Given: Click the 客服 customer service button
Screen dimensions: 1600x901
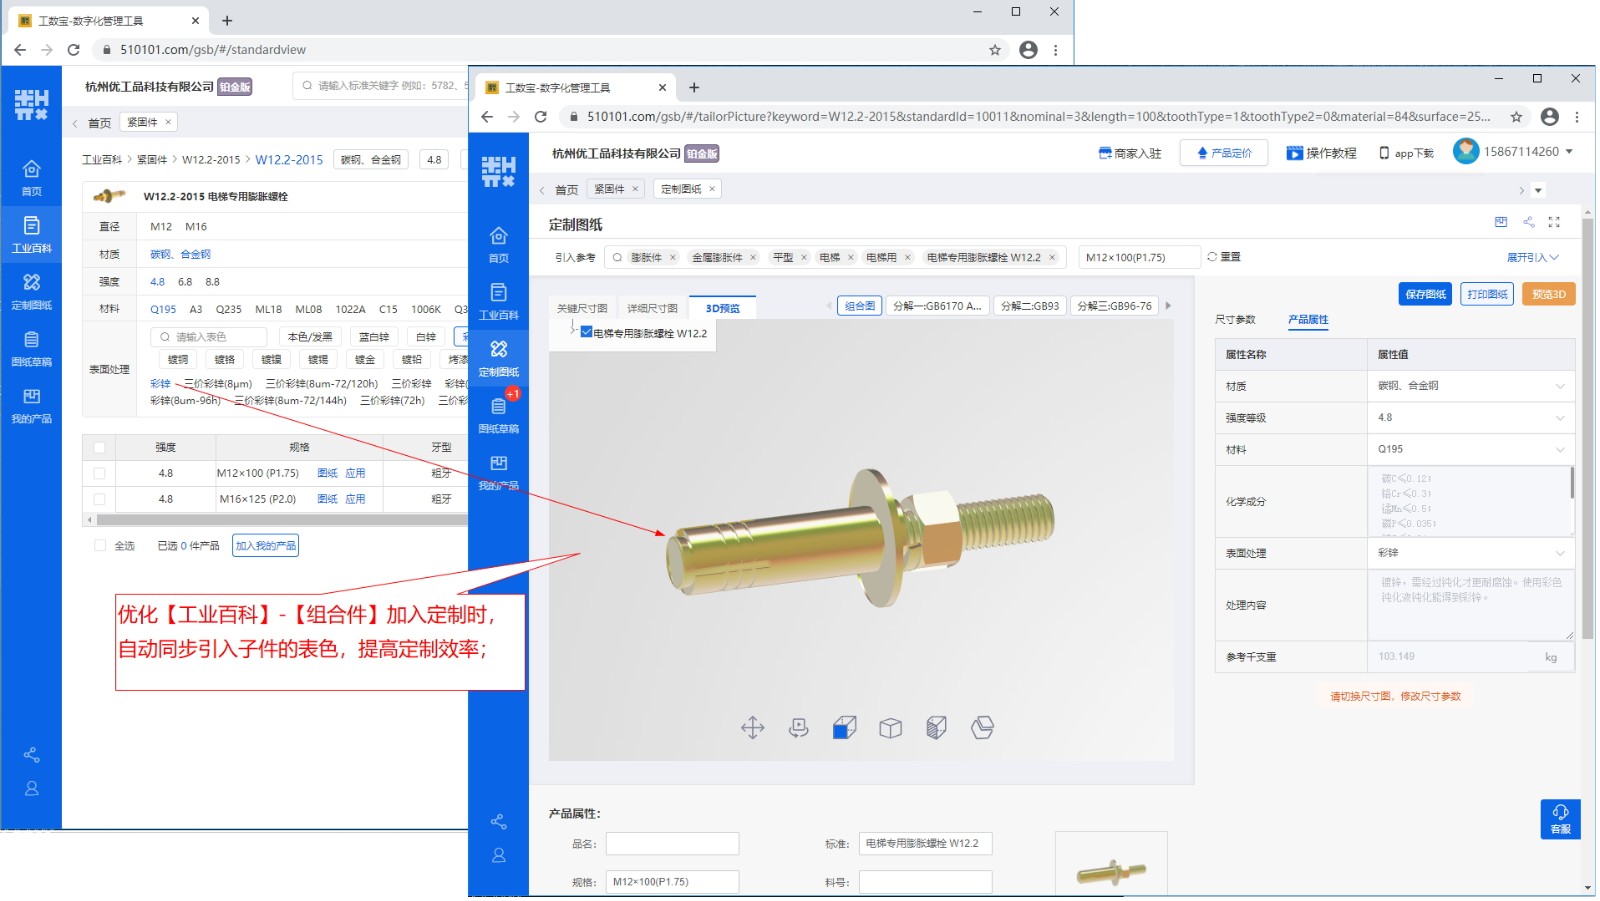Looking at the screenshot, I should 1560,818.
